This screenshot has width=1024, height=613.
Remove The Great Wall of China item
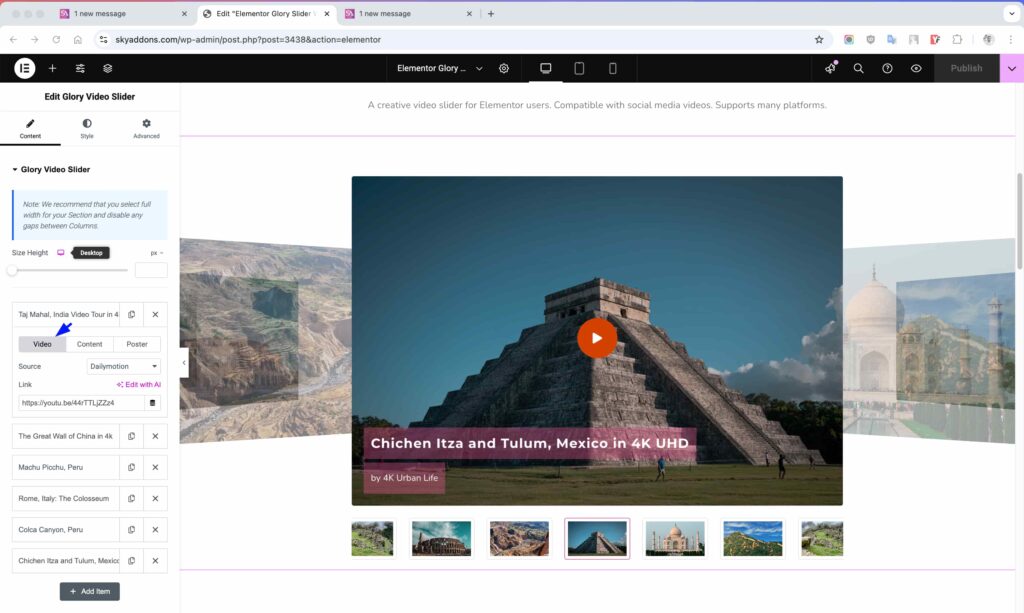(155, 436)
